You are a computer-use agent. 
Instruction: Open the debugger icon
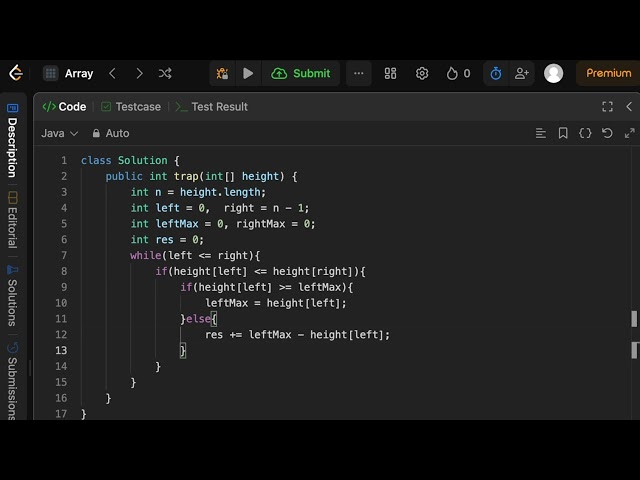[x=222, y=73]
